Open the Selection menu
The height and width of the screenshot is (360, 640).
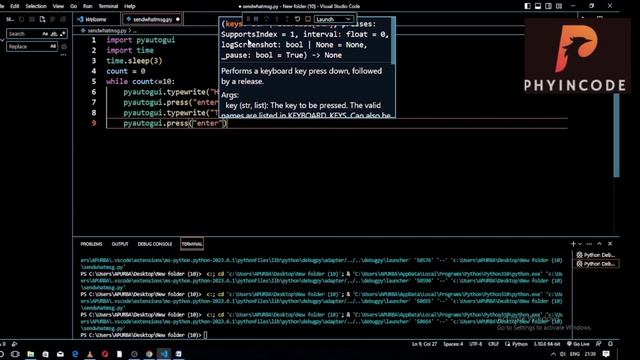click(36, 6)
